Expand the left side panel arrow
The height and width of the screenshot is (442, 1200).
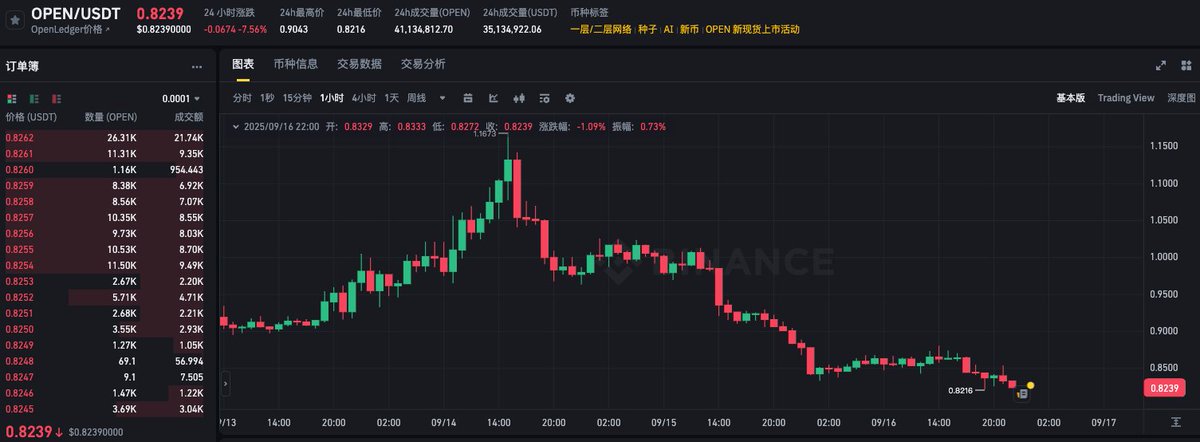point(225,383)
